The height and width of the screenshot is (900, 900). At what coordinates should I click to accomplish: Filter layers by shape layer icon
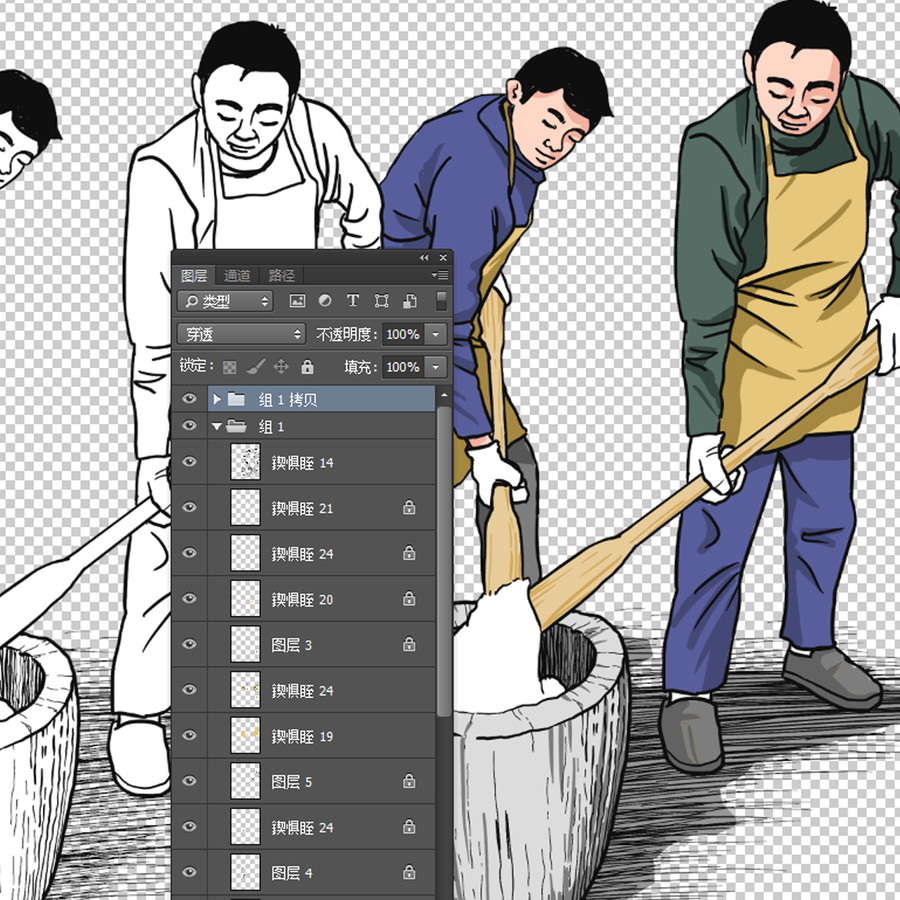(381, 301)
